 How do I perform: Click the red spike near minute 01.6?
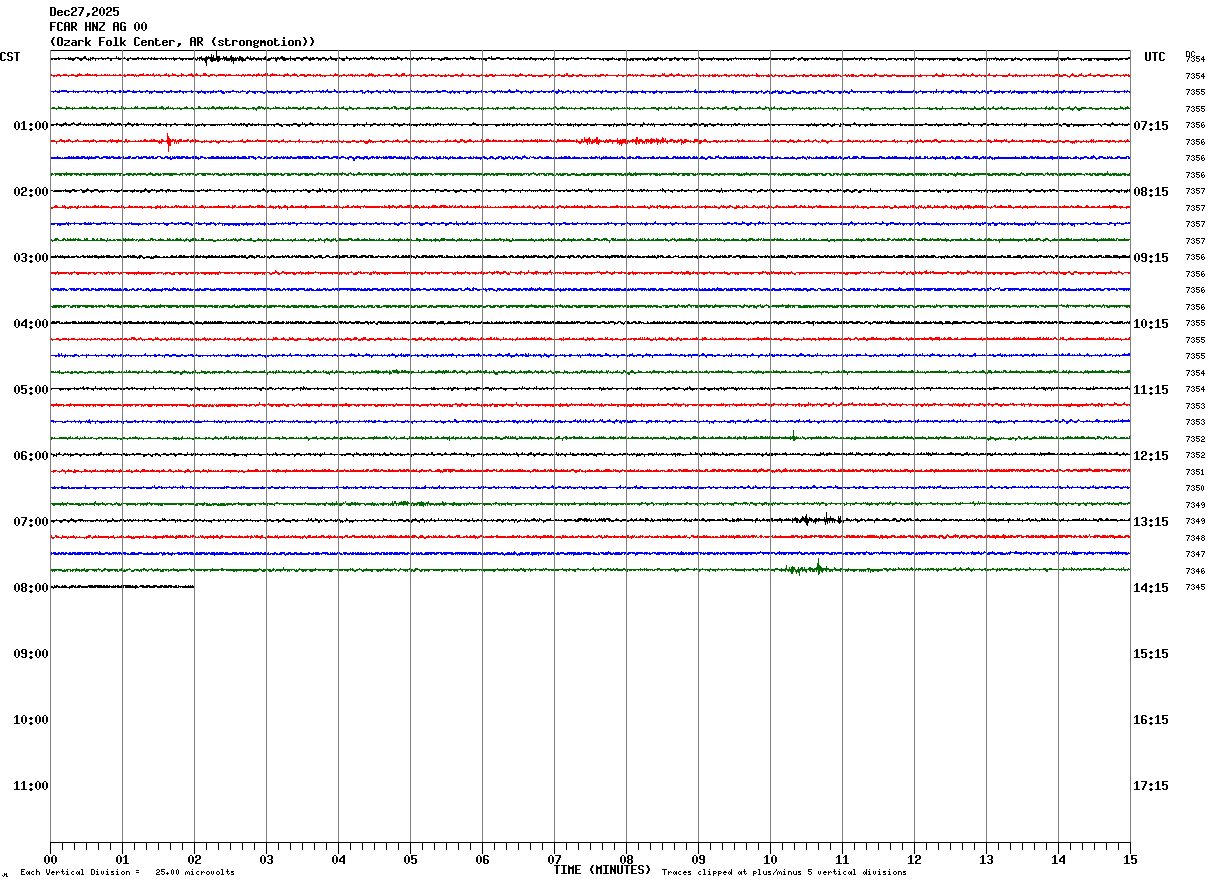tap(168, 141)
